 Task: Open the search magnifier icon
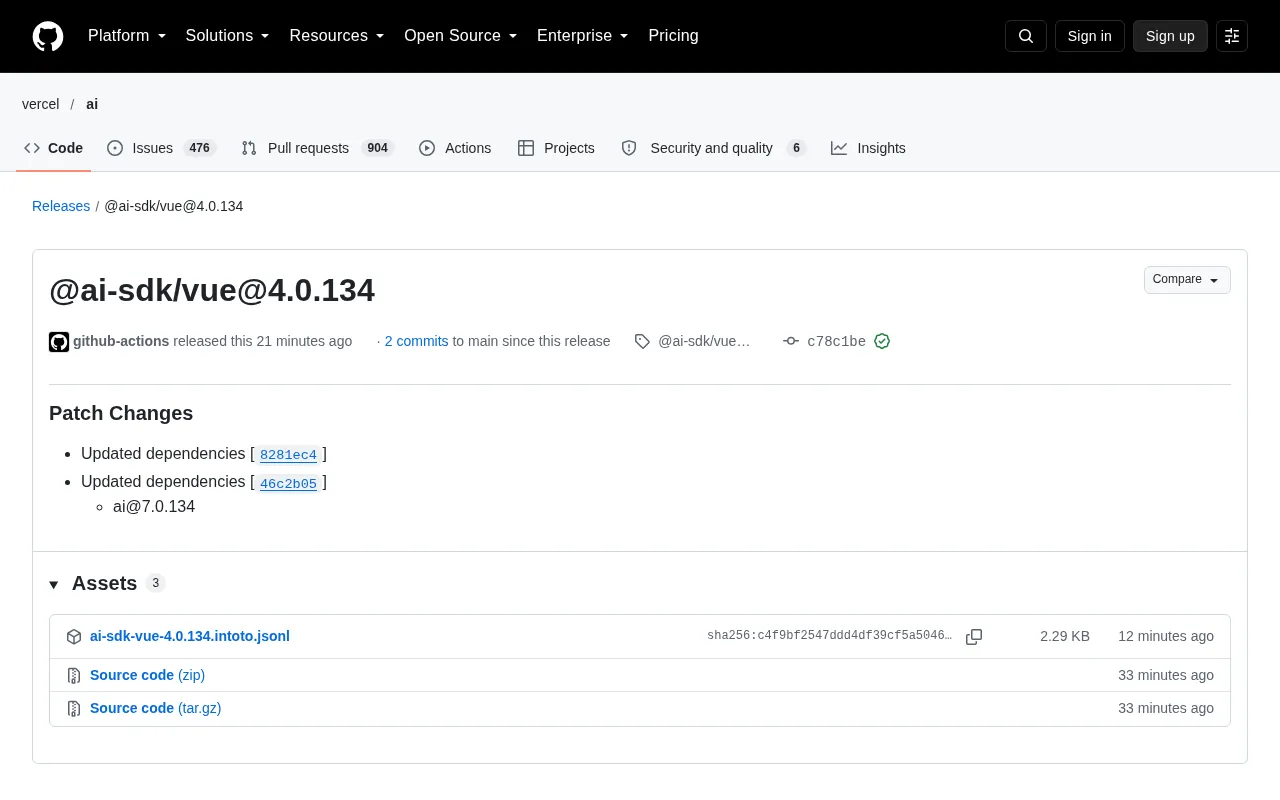[1026, 36]
